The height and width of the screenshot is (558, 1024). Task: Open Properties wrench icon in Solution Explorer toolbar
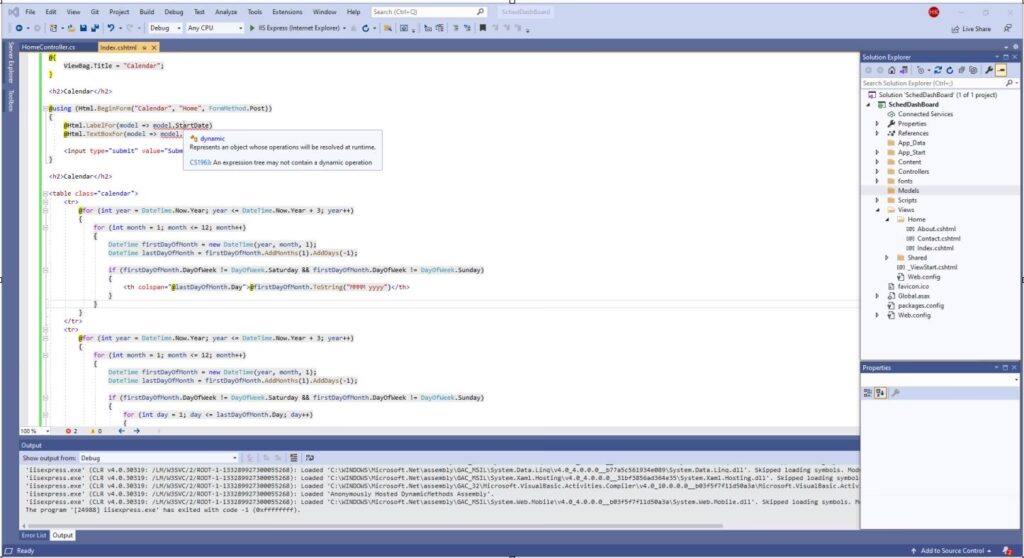click(x=988, y=70)
